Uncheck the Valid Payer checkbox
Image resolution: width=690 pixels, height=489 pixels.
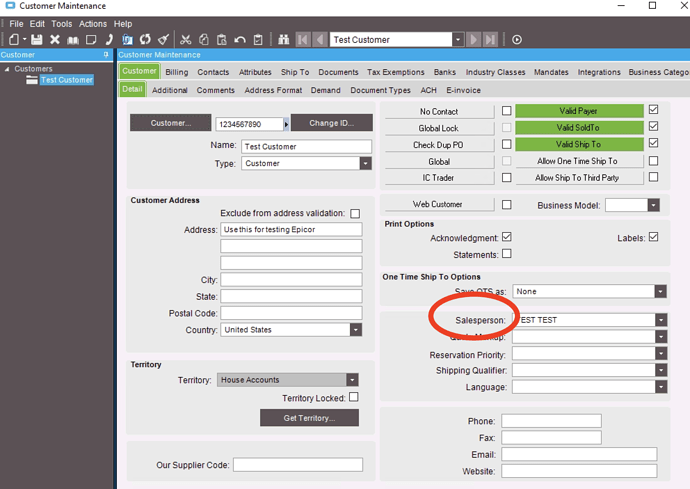coord(653,110)
